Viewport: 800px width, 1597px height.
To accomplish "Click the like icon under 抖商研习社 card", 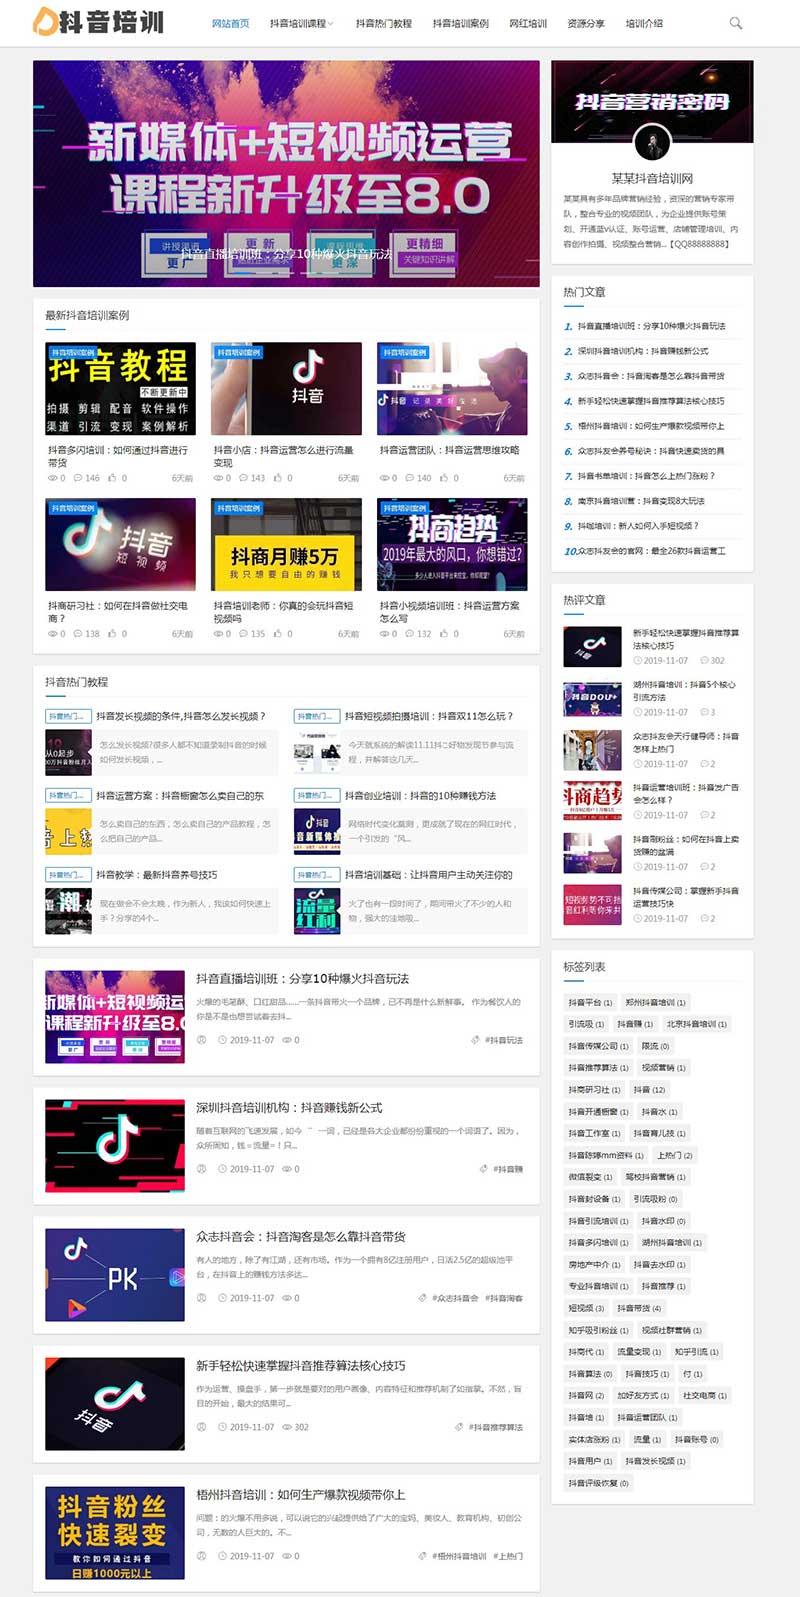I will (x=112, y=634).
